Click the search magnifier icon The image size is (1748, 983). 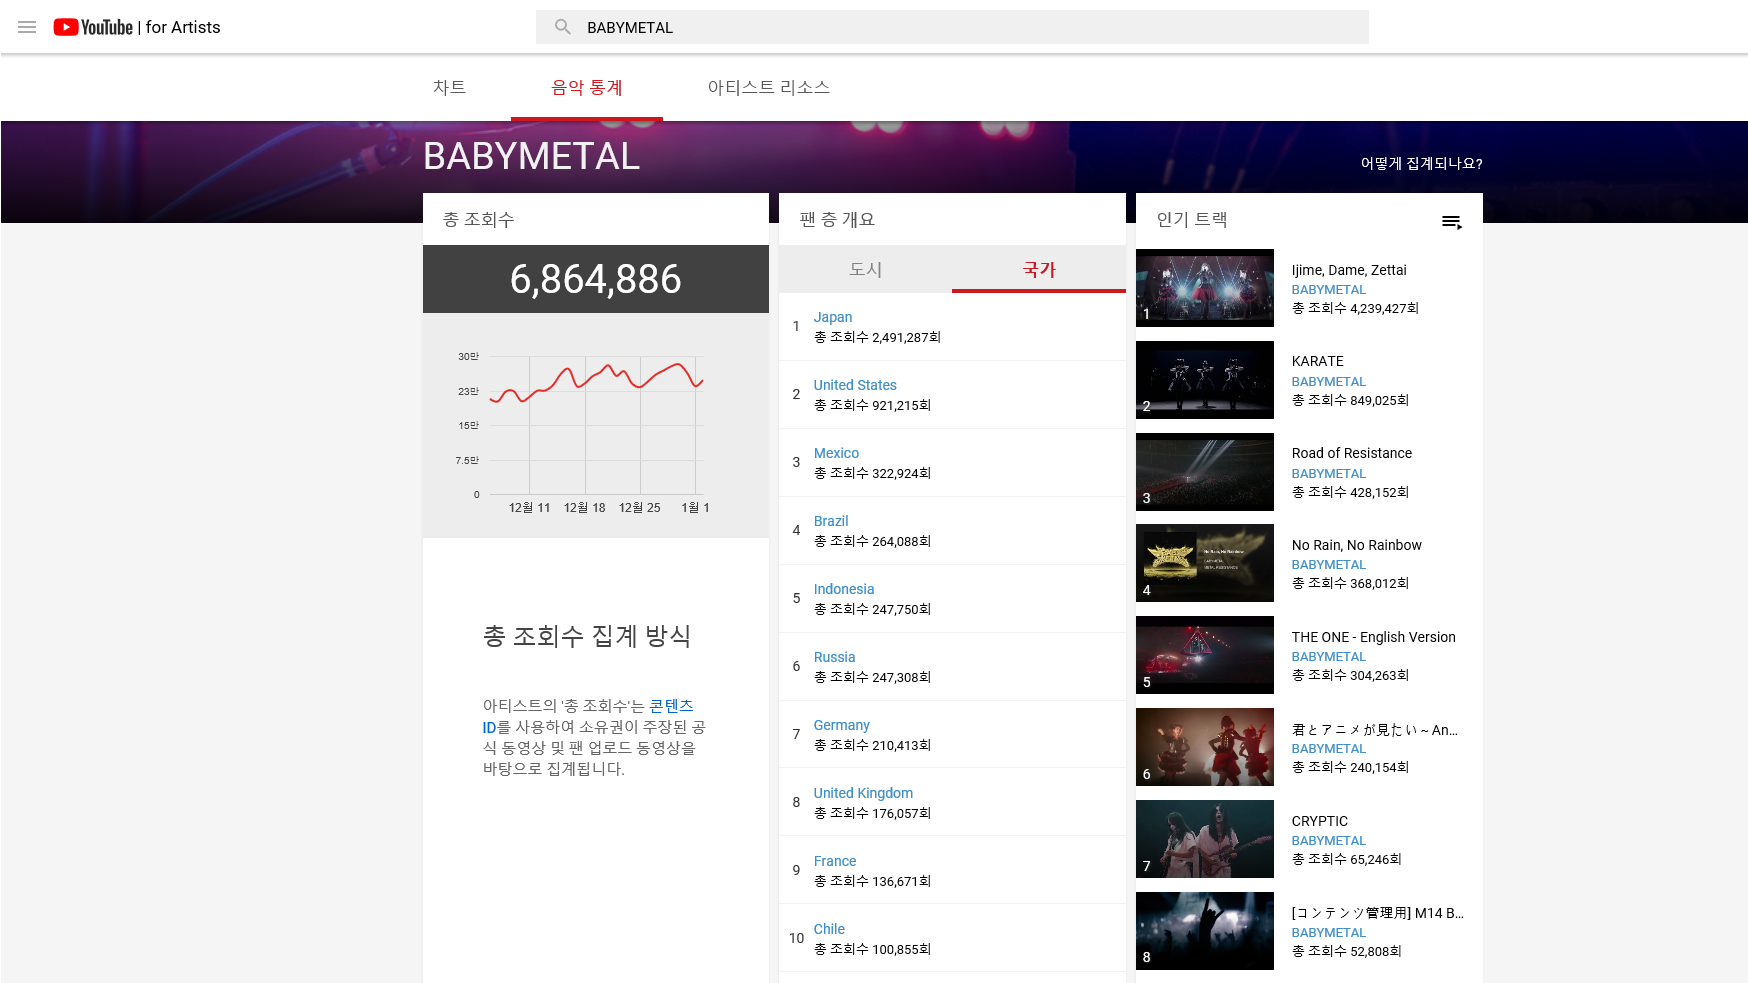(x=563, y=27)
